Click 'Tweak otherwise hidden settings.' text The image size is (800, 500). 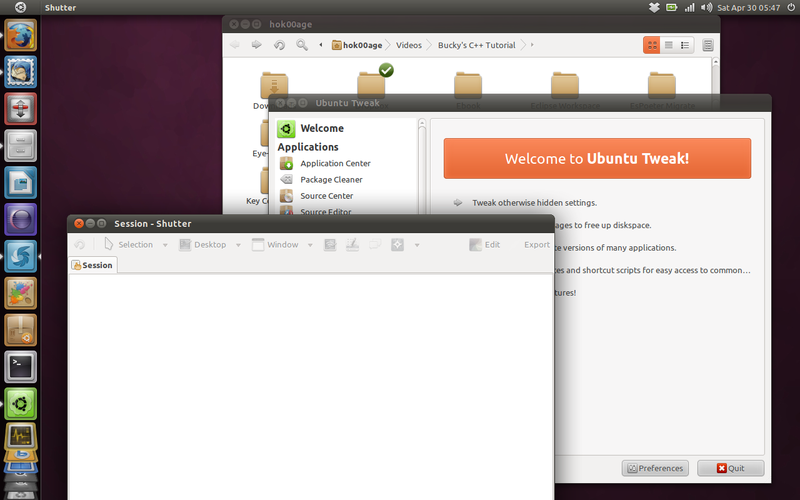pos(534,203)
